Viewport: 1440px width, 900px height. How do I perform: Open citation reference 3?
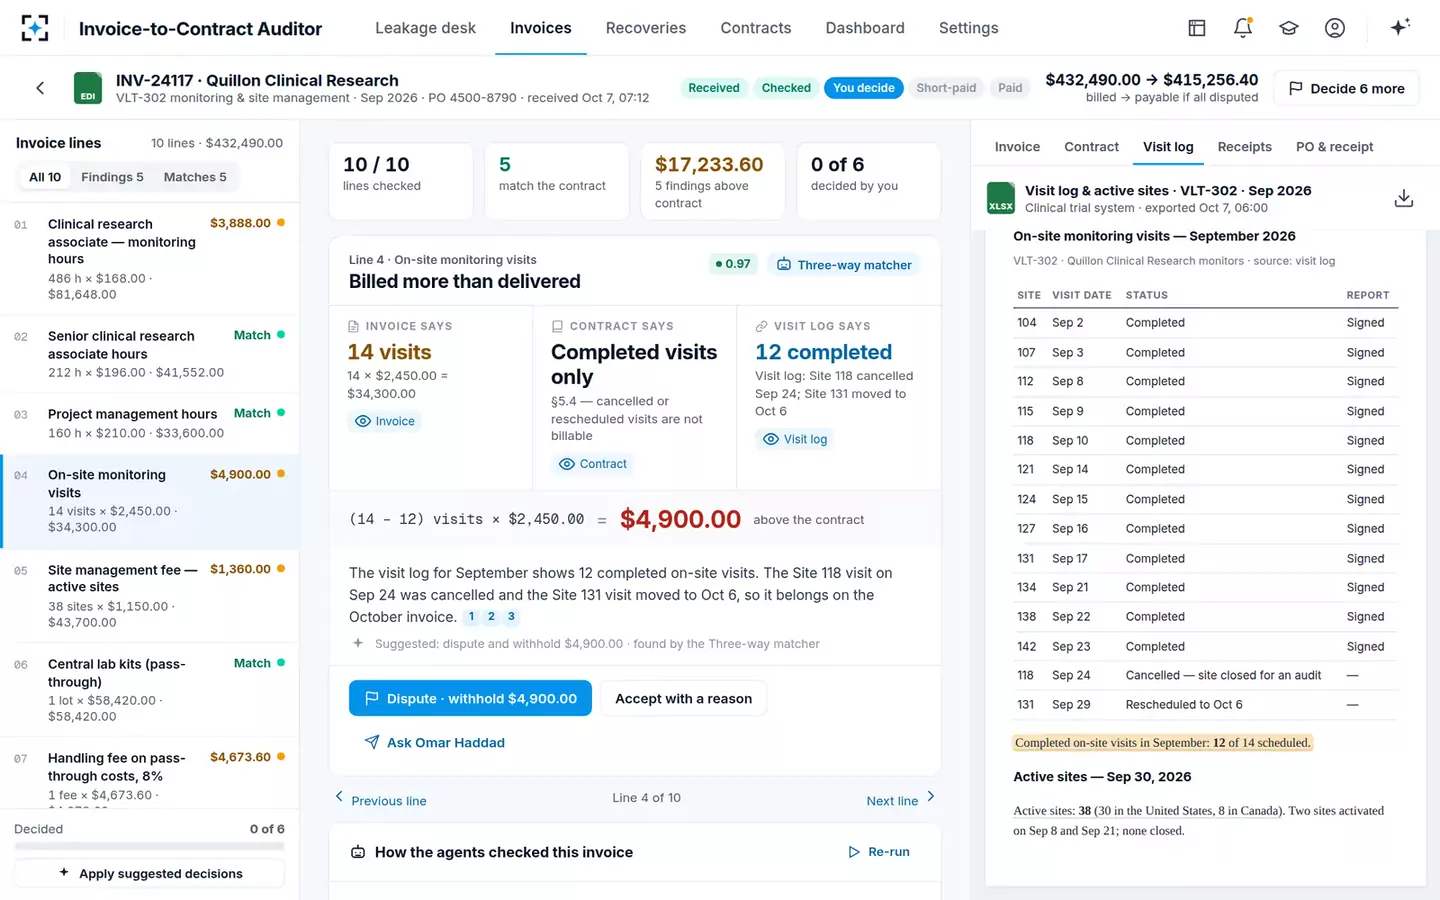tap(511, 617)
